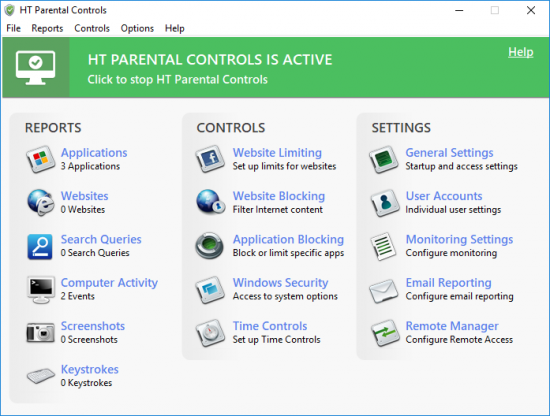Click the '0 Websites' text
Viewport: 550px width, 416px height.
(x=82, y=209)
